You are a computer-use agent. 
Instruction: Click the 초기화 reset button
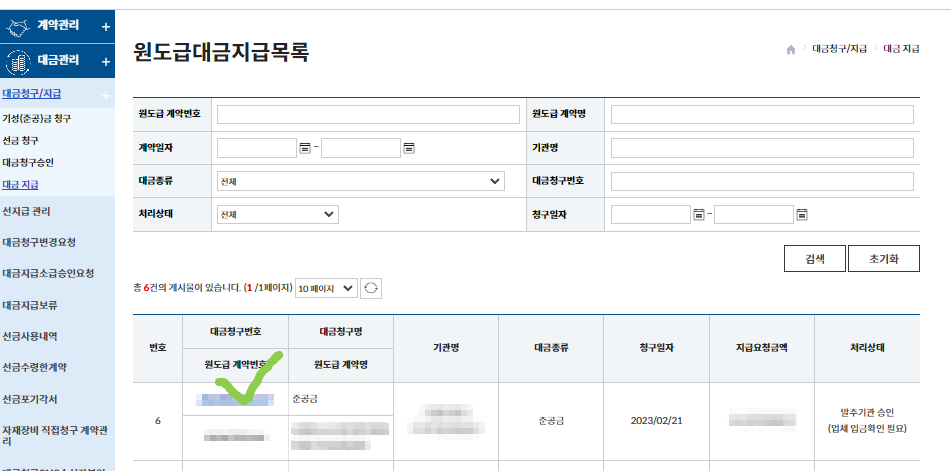point(884,259)
